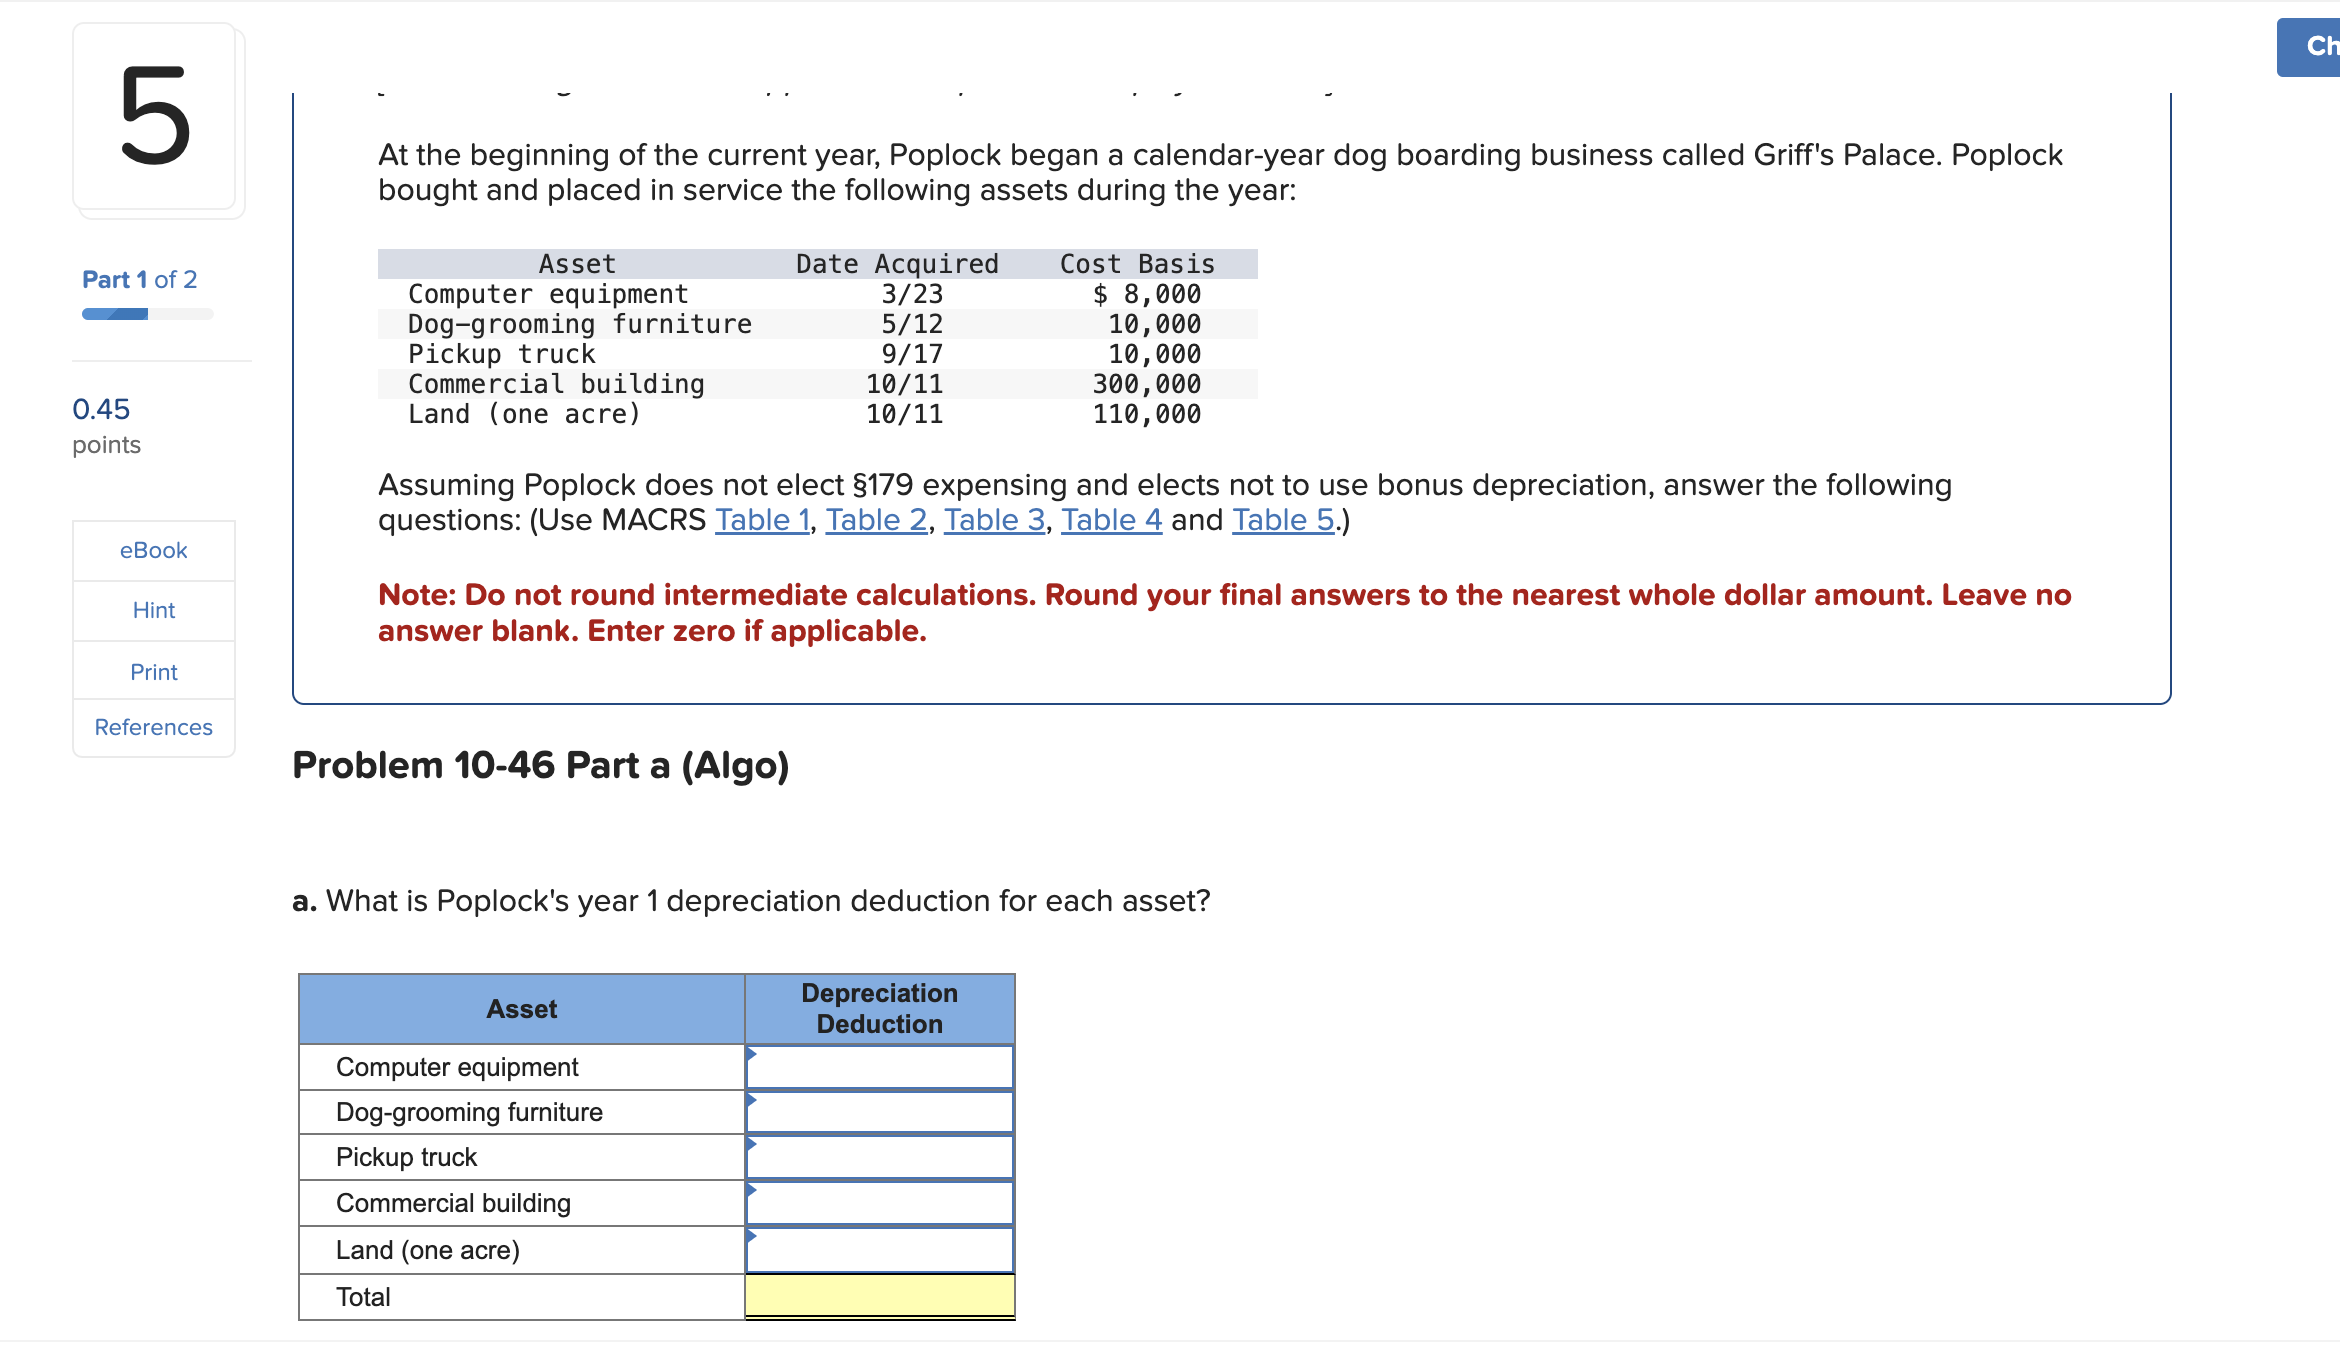This screenshot has width=2340, height=1346.
Task: Click Land (one acre) depreciation input field
Action: [880, 1250]
